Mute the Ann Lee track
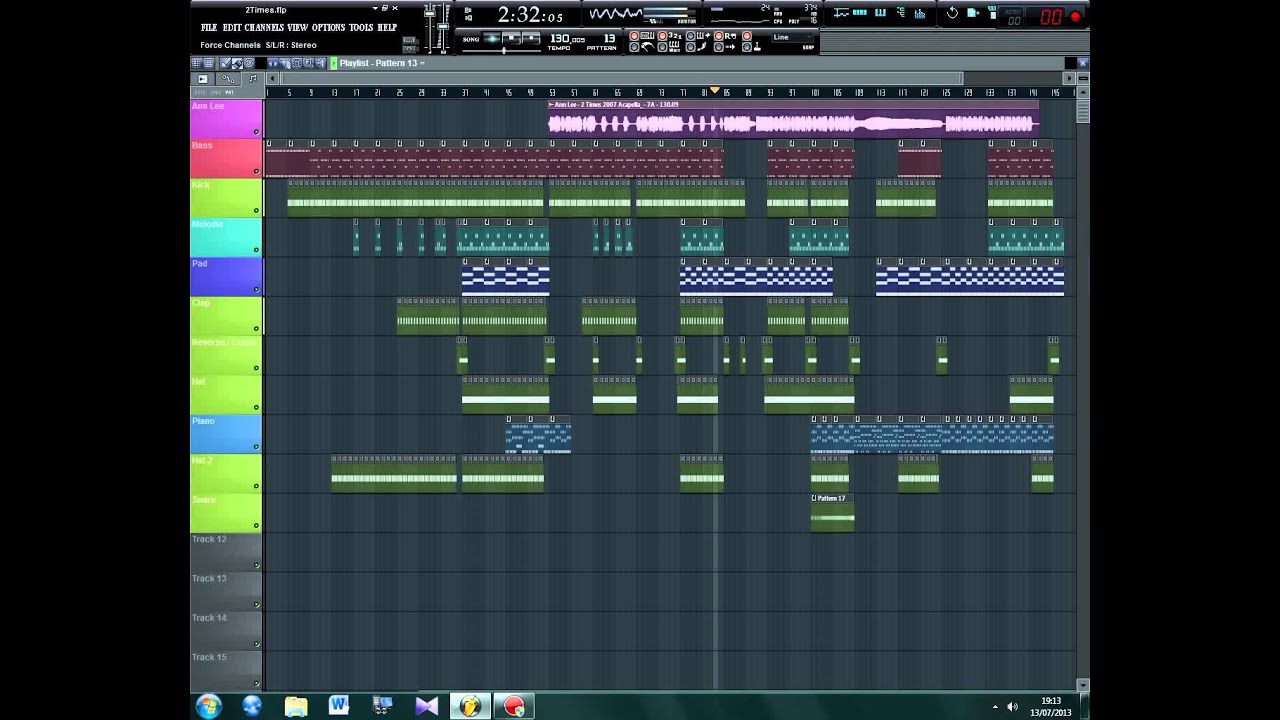The height and width of the screenshot is (720, 1280). pyautogui.click(x=256, y=132)
